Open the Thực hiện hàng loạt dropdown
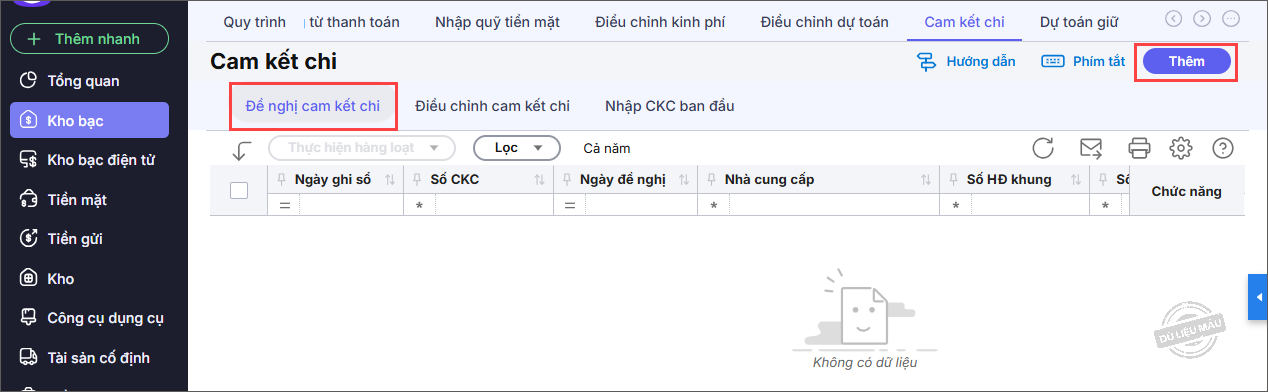1268x392 pixels. coord(362,148)
